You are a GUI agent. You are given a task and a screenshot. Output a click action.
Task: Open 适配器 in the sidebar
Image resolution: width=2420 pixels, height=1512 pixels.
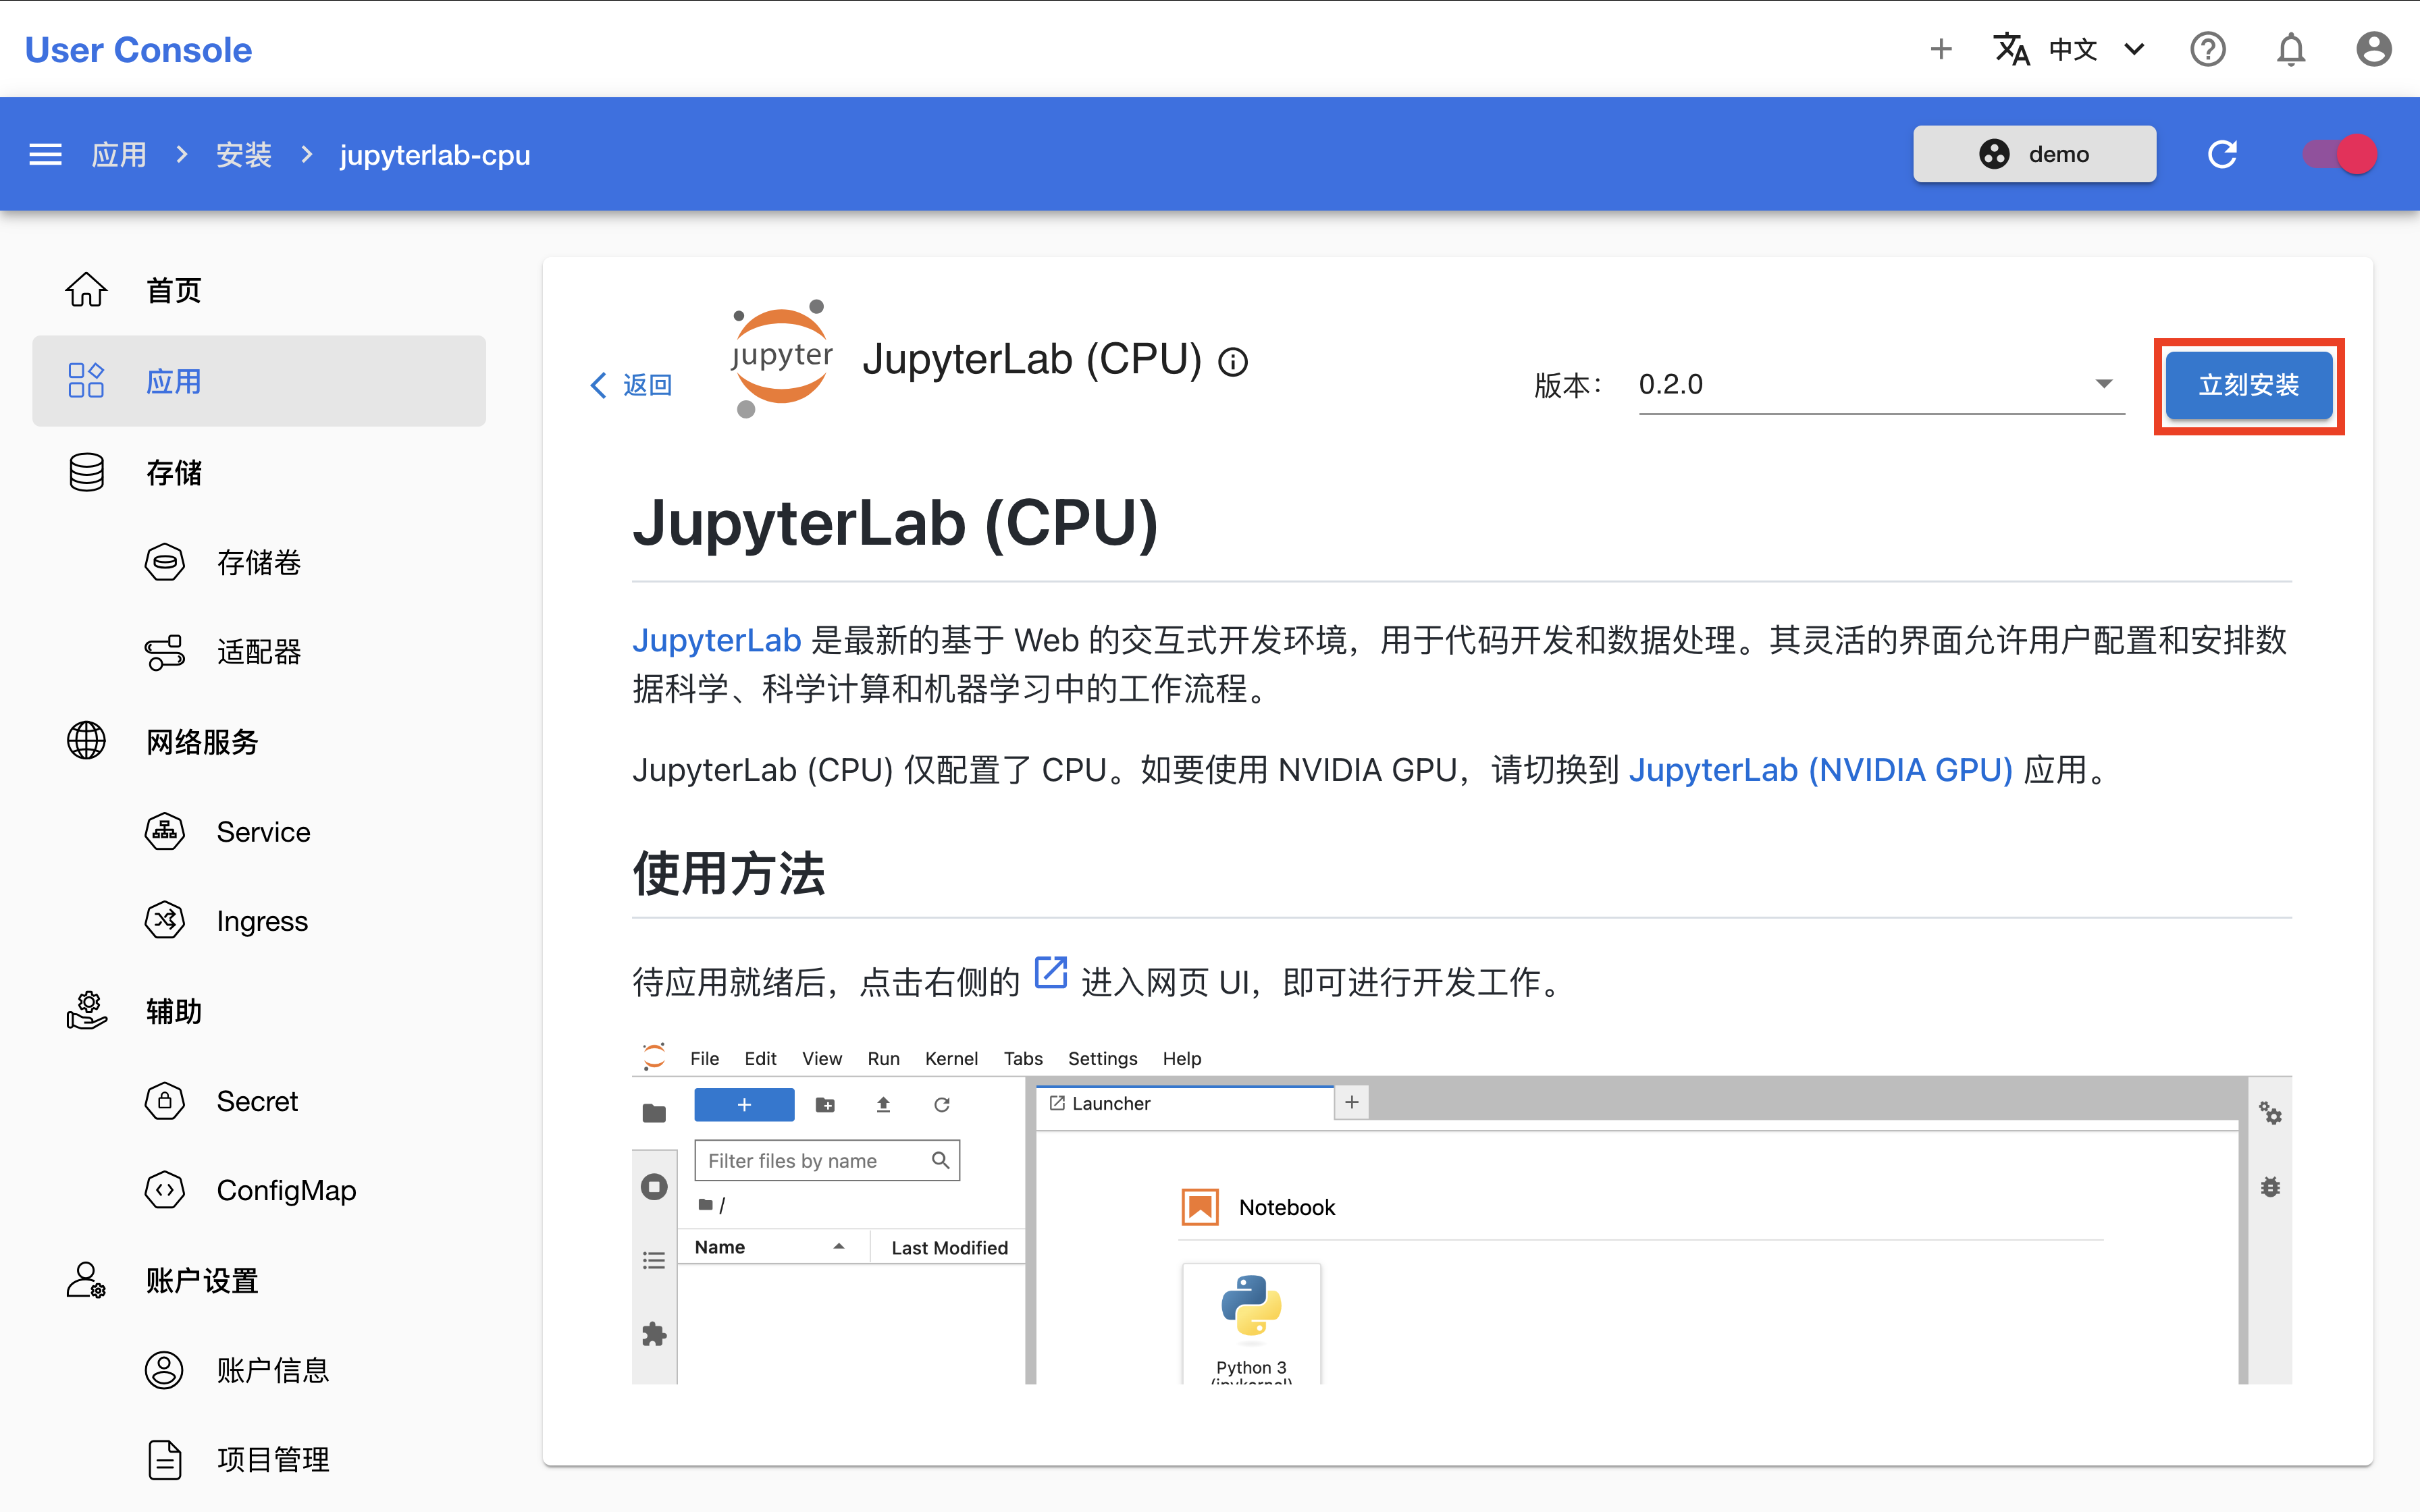259,652
